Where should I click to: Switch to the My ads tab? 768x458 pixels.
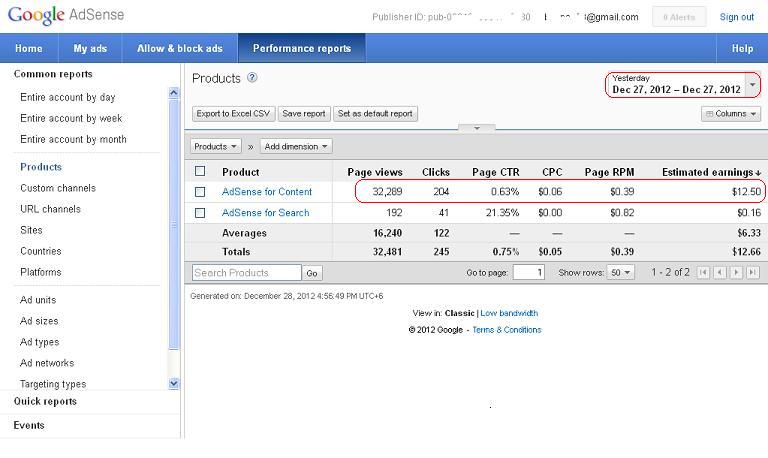click(x=91, y=48)
